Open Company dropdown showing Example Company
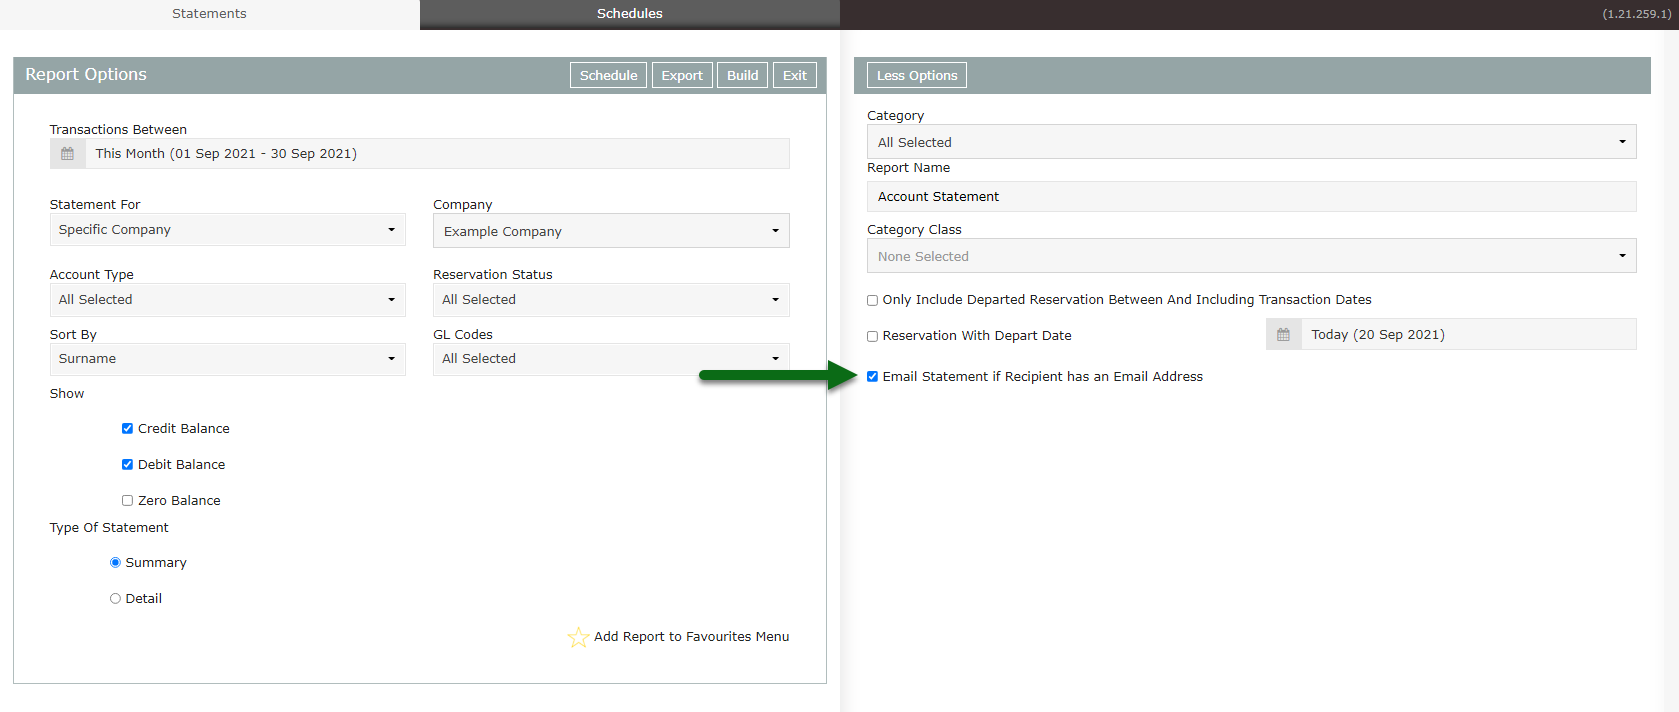The image size is (1679, 712). pos(611,231)
